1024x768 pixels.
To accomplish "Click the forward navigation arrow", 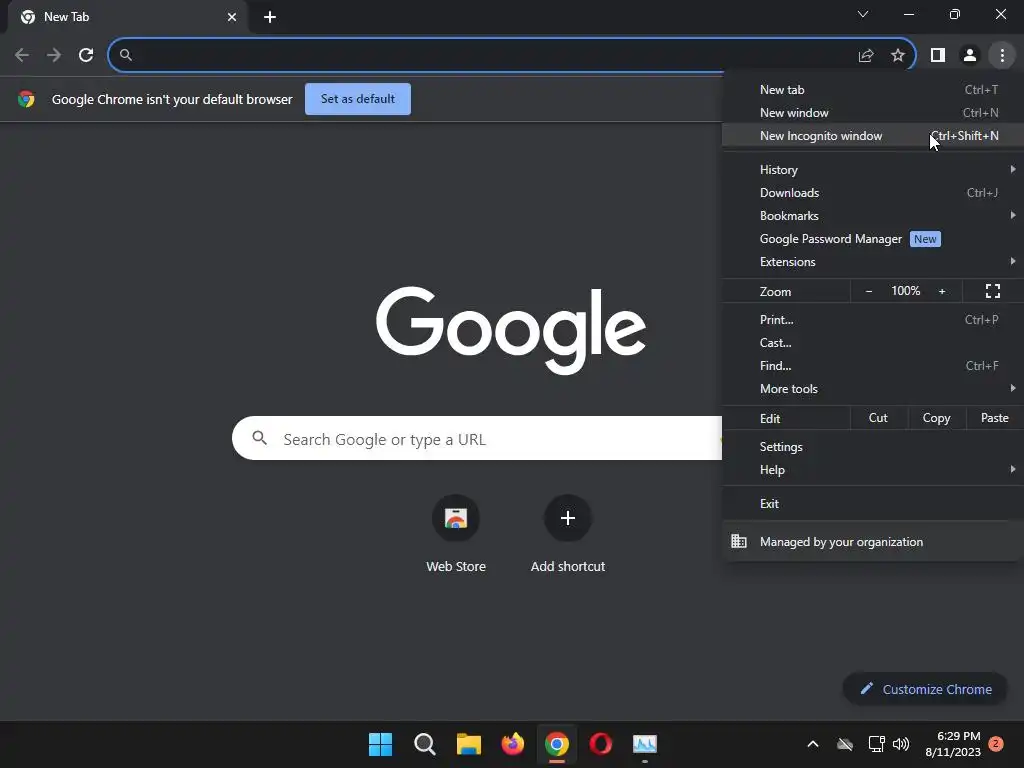I will click(x=54, y=55).
